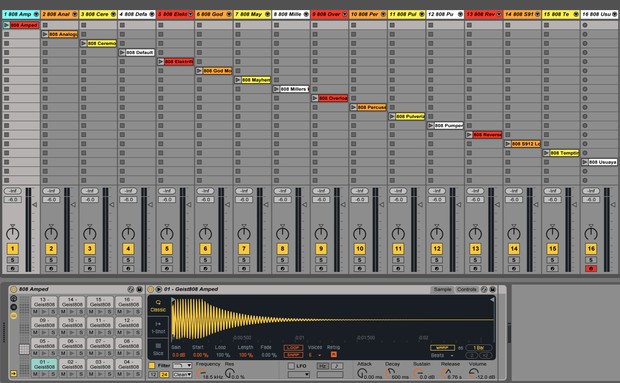Launch the 808 Ceremo clip
620x383 pixels.
[x=84, y=43]
